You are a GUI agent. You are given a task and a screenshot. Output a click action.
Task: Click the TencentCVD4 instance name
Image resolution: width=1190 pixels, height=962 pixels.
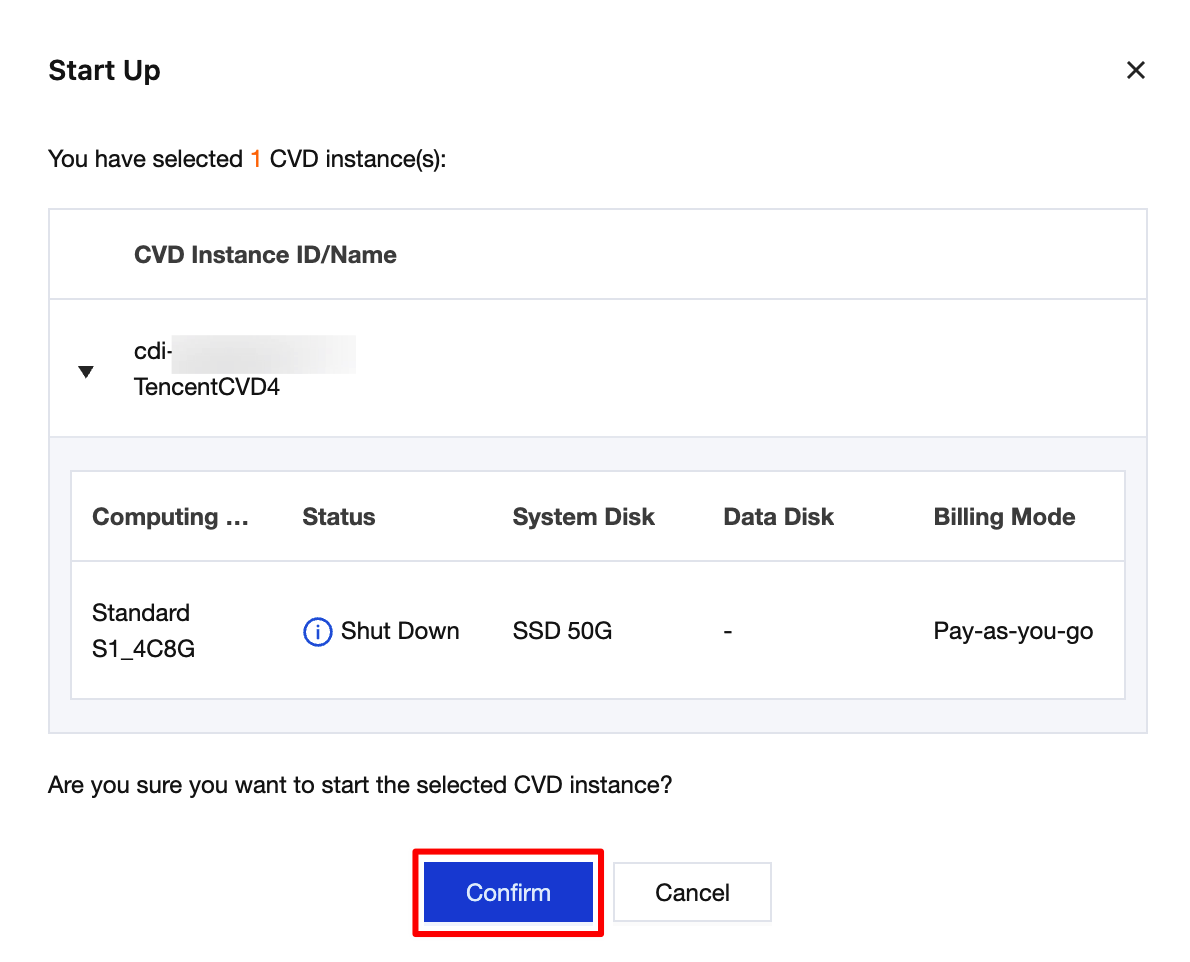coord(207,387)
